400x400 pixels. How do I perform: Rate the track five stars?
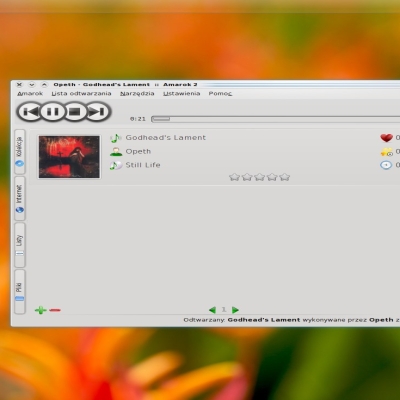point(284,177)
